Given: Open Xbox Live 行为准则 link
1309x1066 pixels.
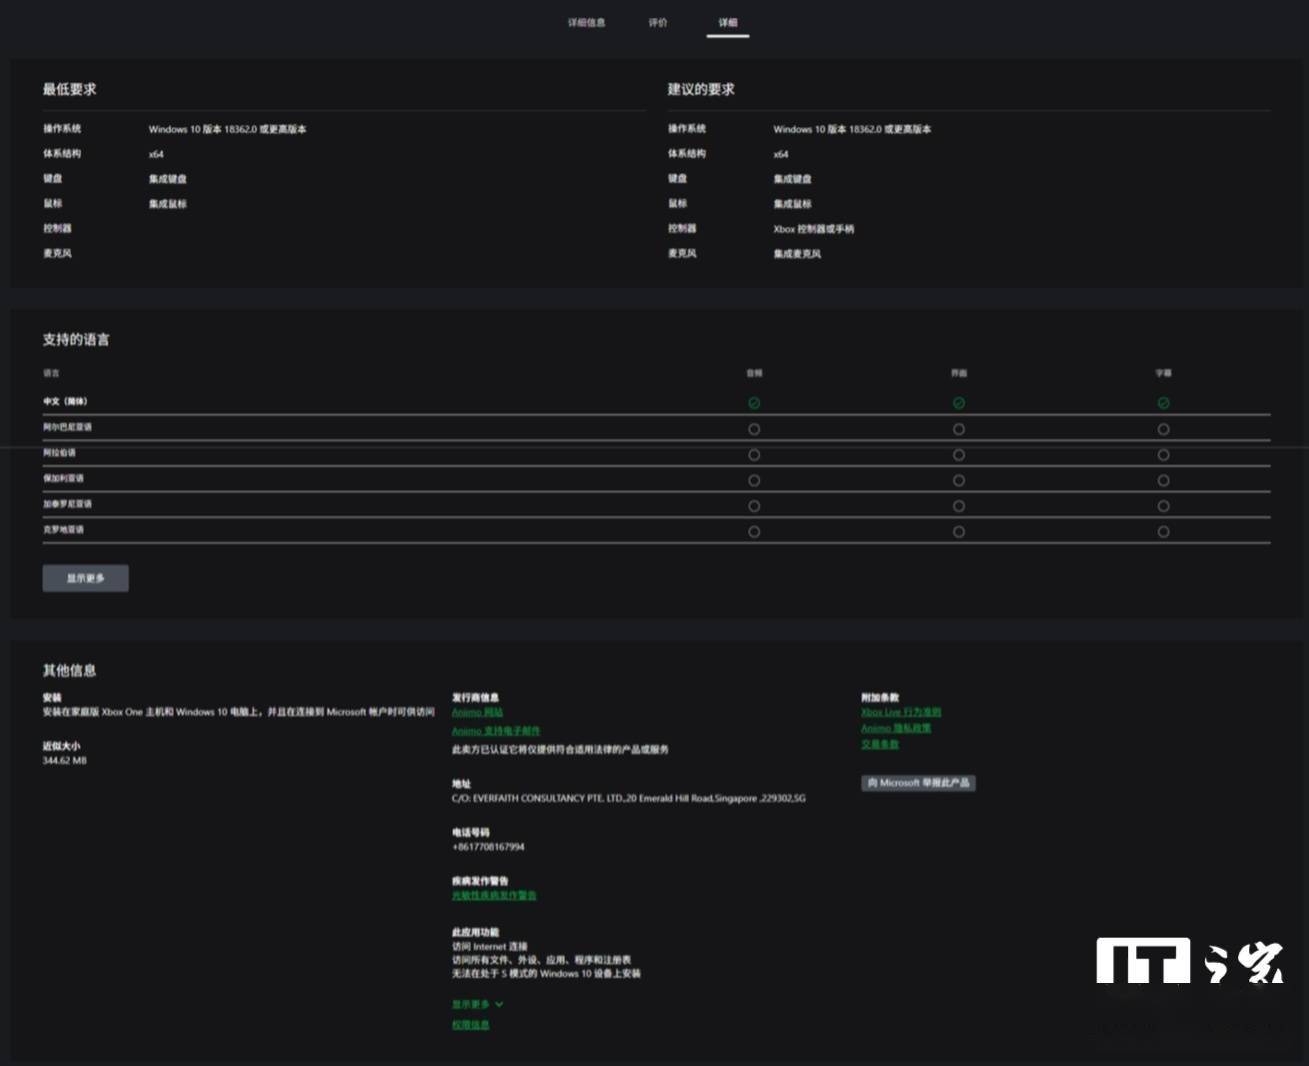Looking at the screenshot, I should click(901, 712).
